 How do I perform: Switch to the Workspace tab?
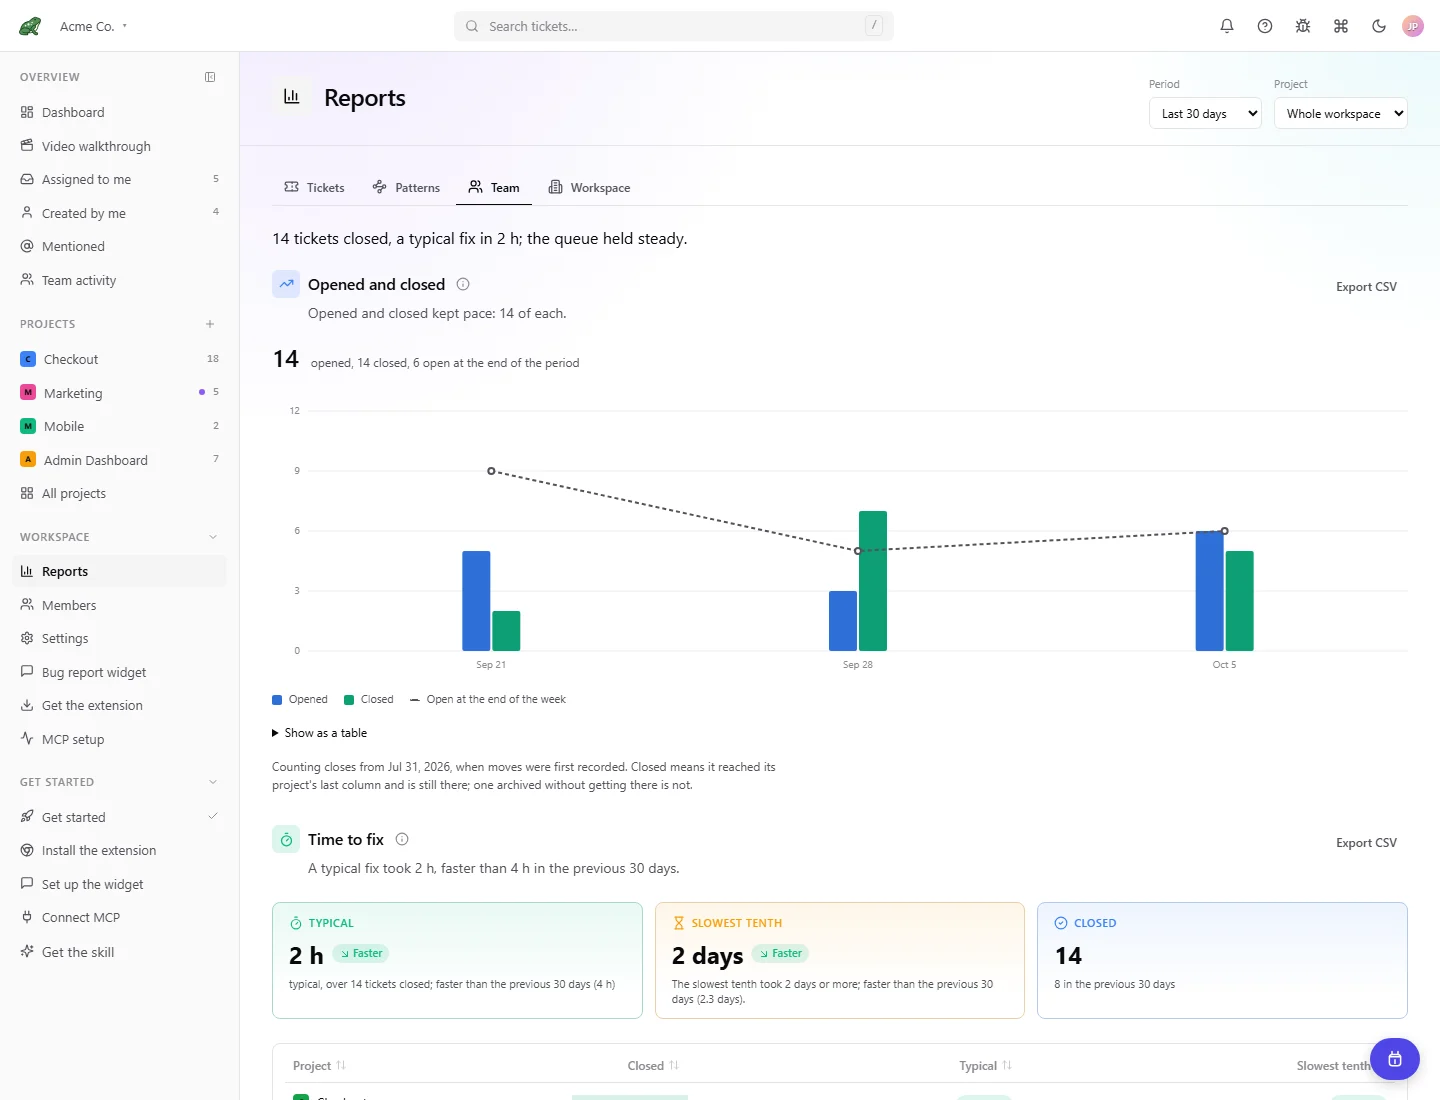589,187
